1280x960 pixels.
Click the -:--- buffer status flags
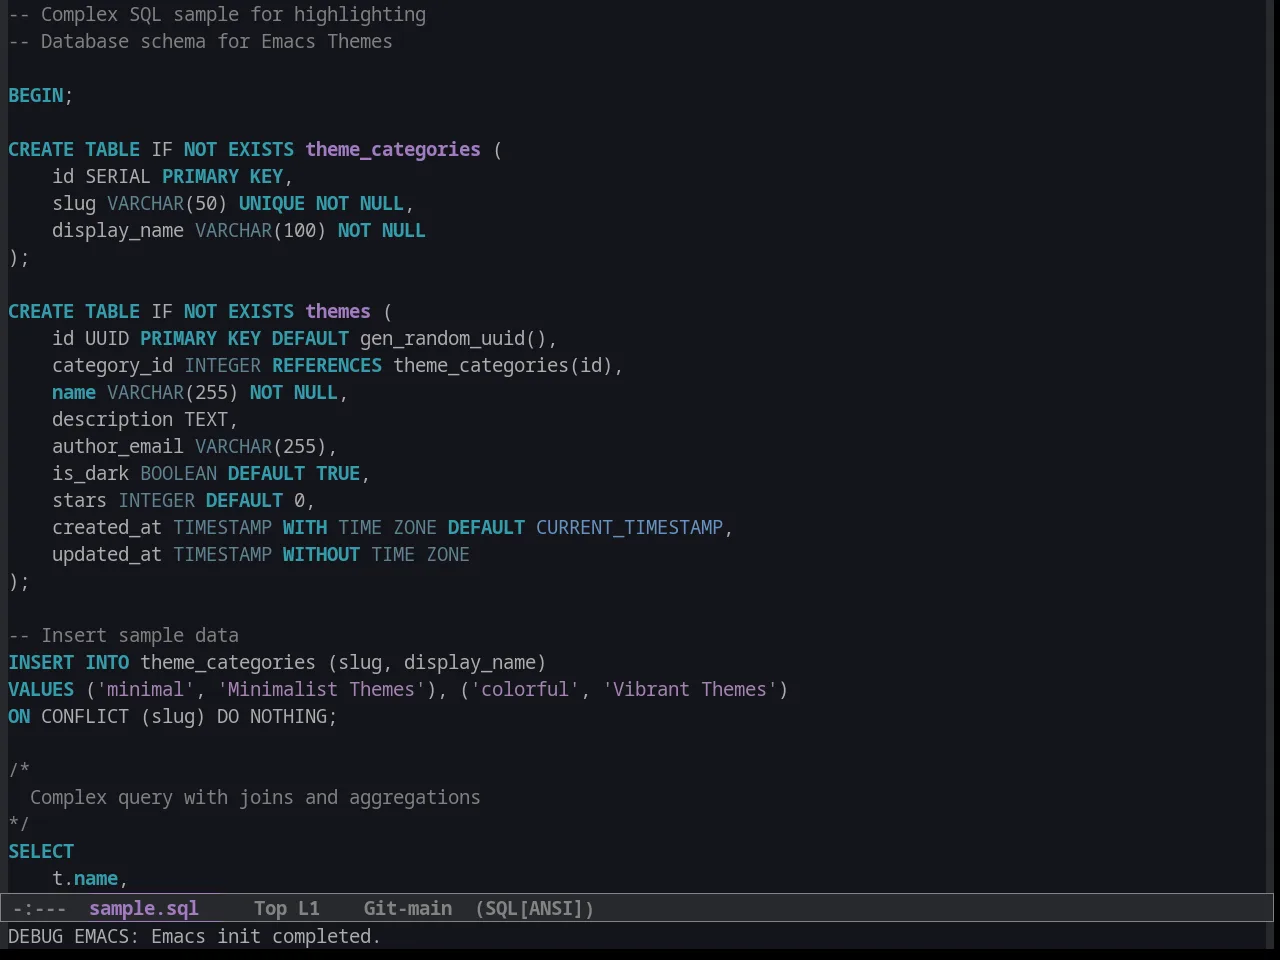[x=40, y=908]
